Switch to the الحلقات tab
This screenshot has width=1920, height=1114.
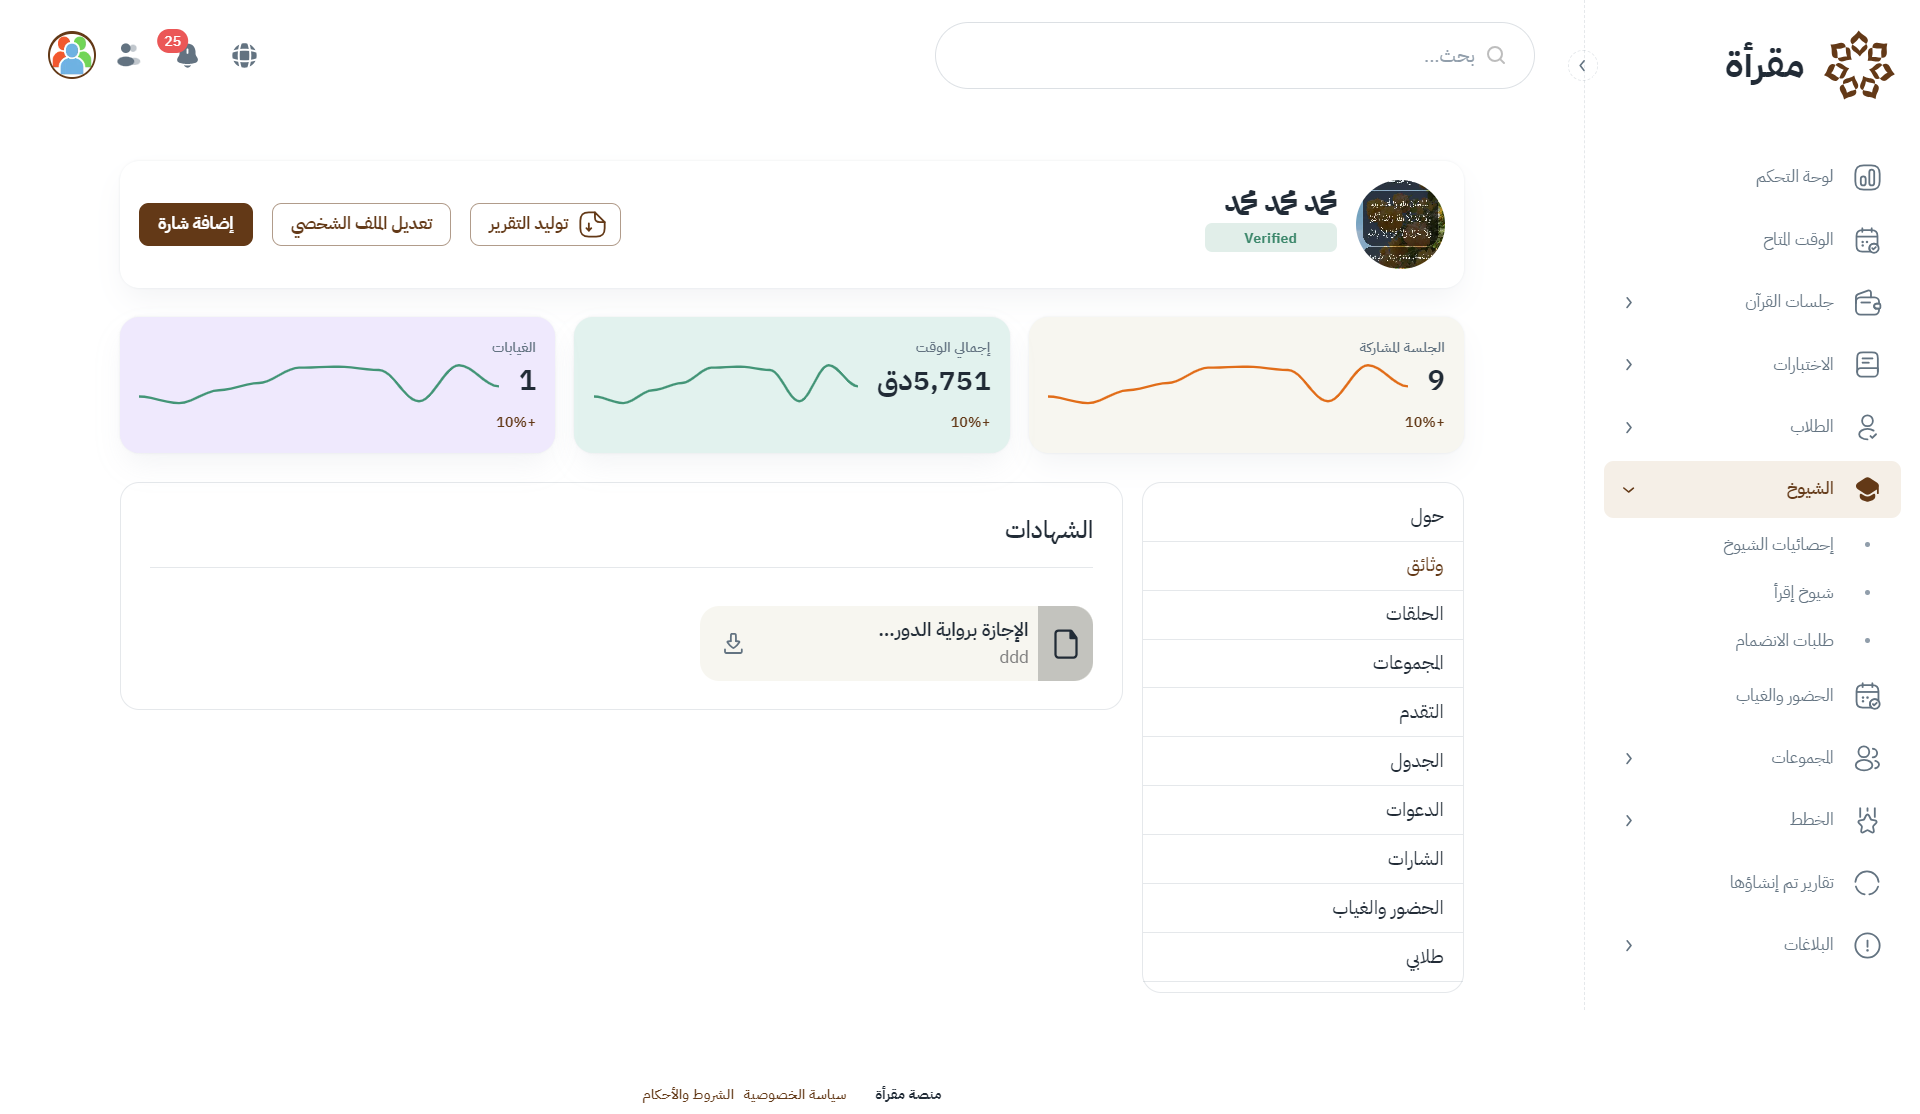1414,614
